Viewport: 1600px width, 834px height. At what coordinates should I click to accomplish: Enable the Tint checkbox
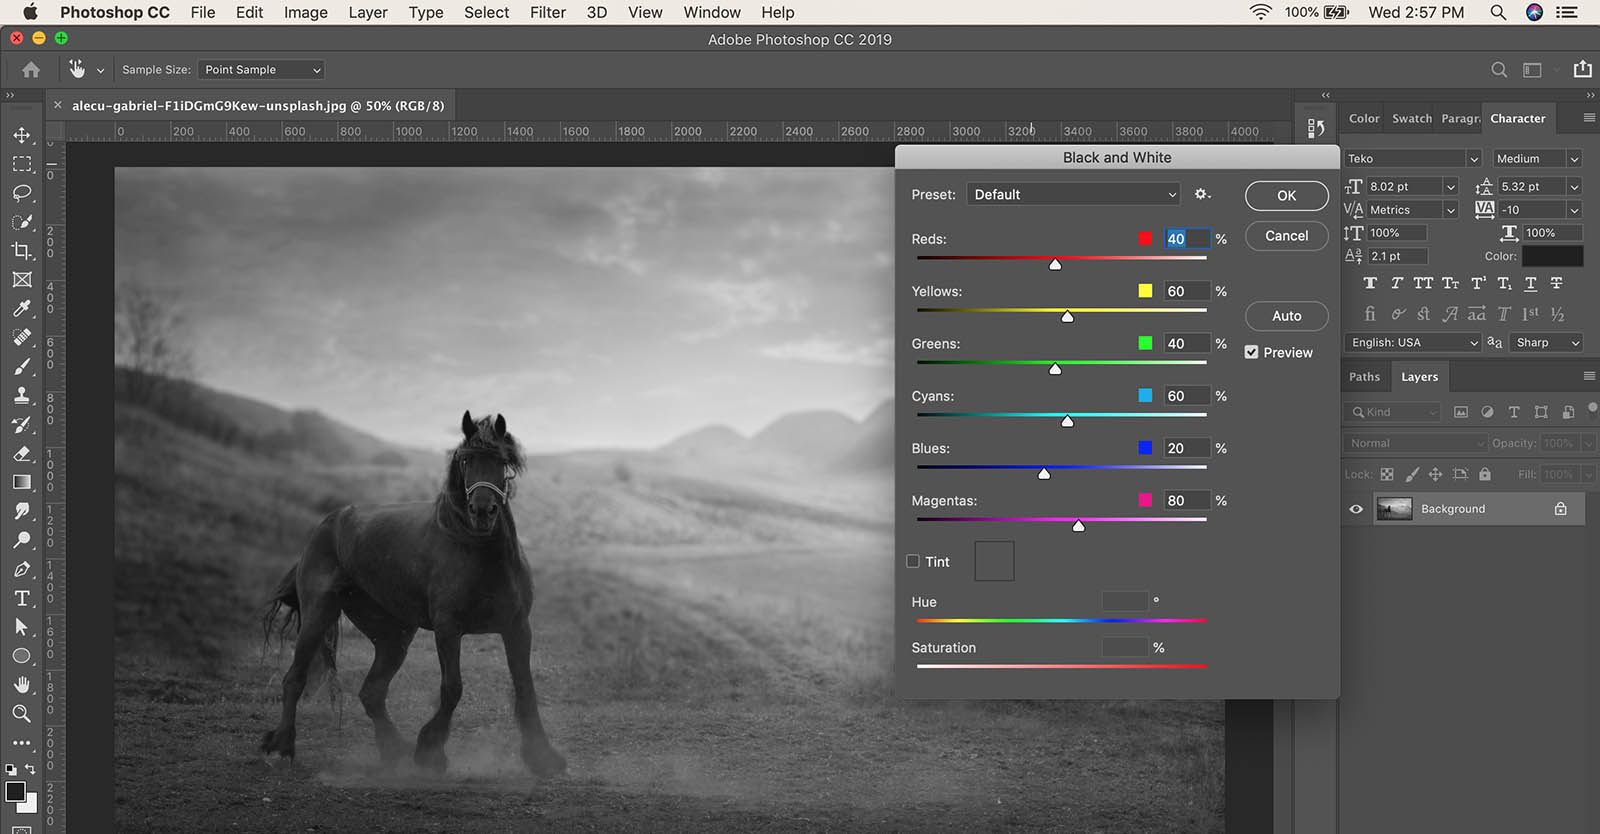913,562
